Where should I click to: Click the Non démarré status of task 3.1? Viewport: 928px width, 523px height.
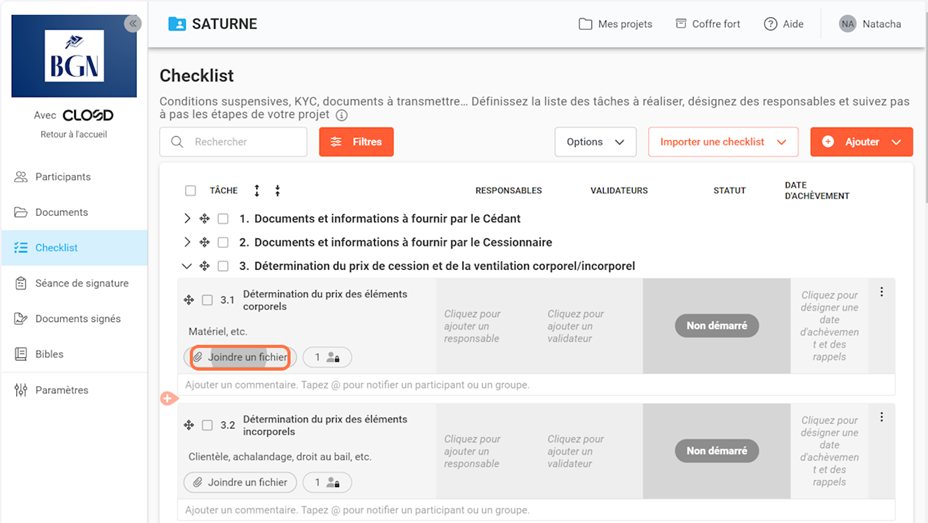point(716,325)
